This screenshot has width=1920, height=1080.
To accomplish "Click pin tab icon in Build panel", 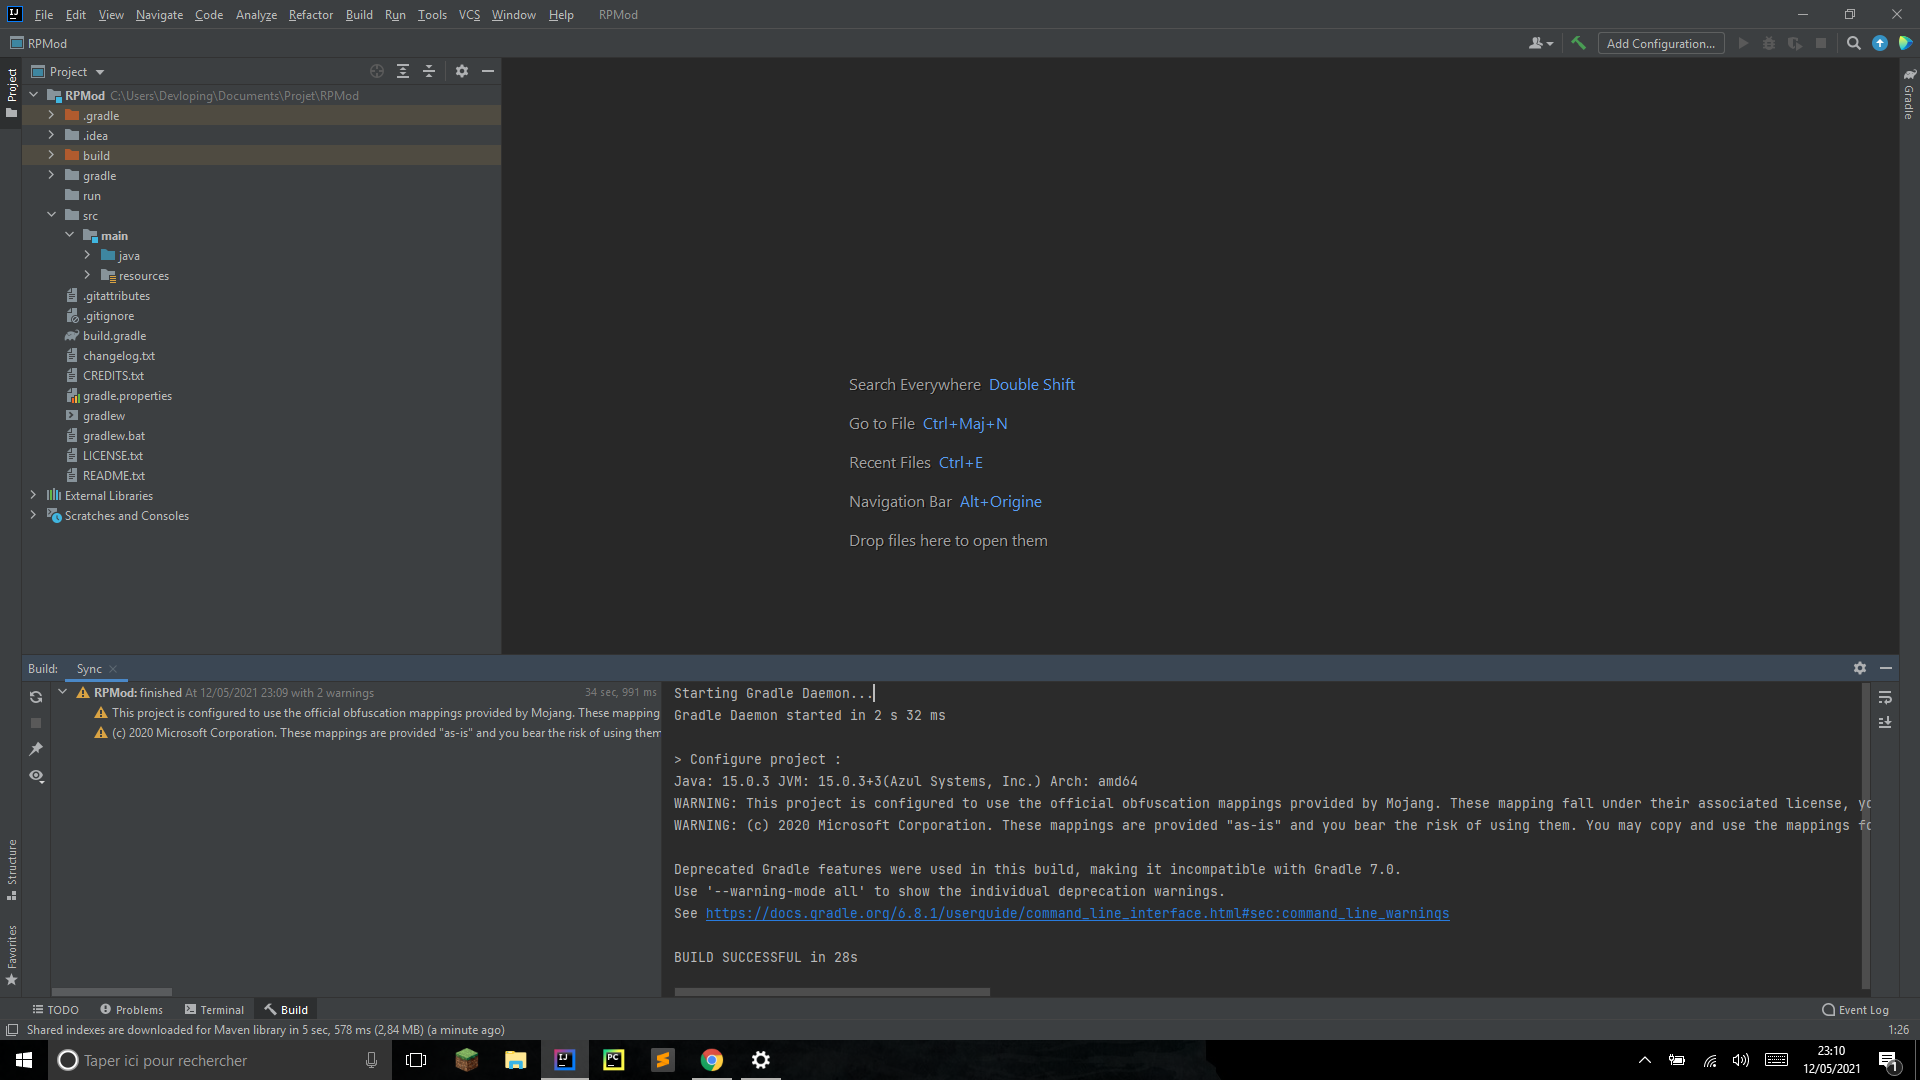I will point(36,749).
